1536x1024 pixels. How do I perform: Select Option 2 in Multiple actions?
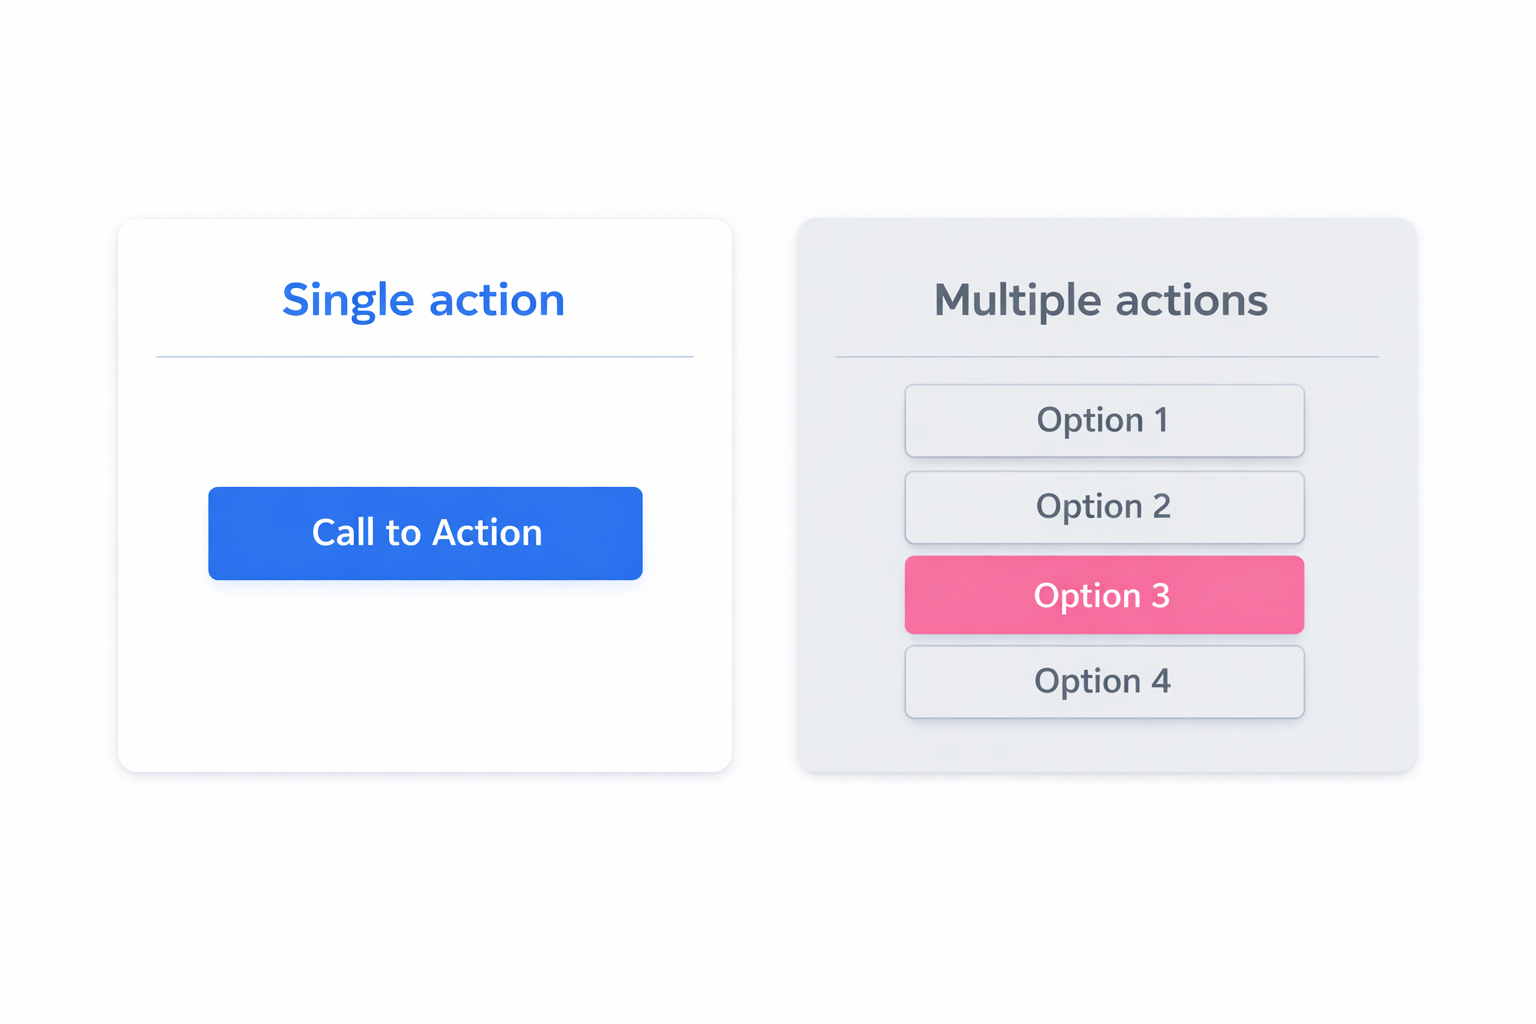[x=1103, y=507]
